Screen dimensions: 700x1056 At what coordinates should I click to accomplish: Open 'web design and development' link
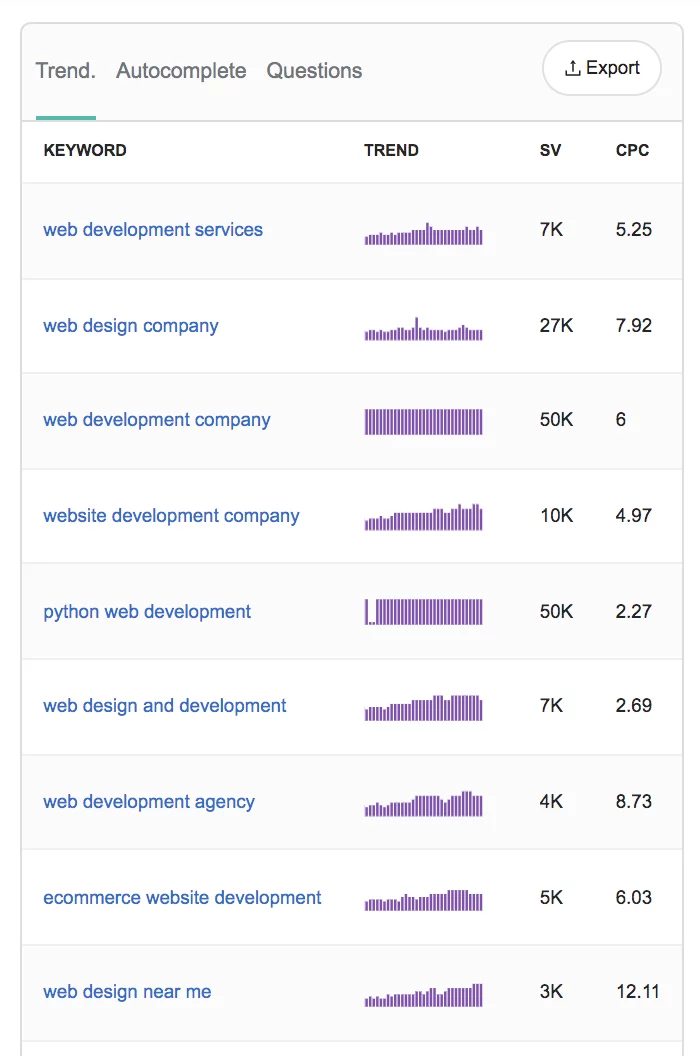tap(165, 706)
